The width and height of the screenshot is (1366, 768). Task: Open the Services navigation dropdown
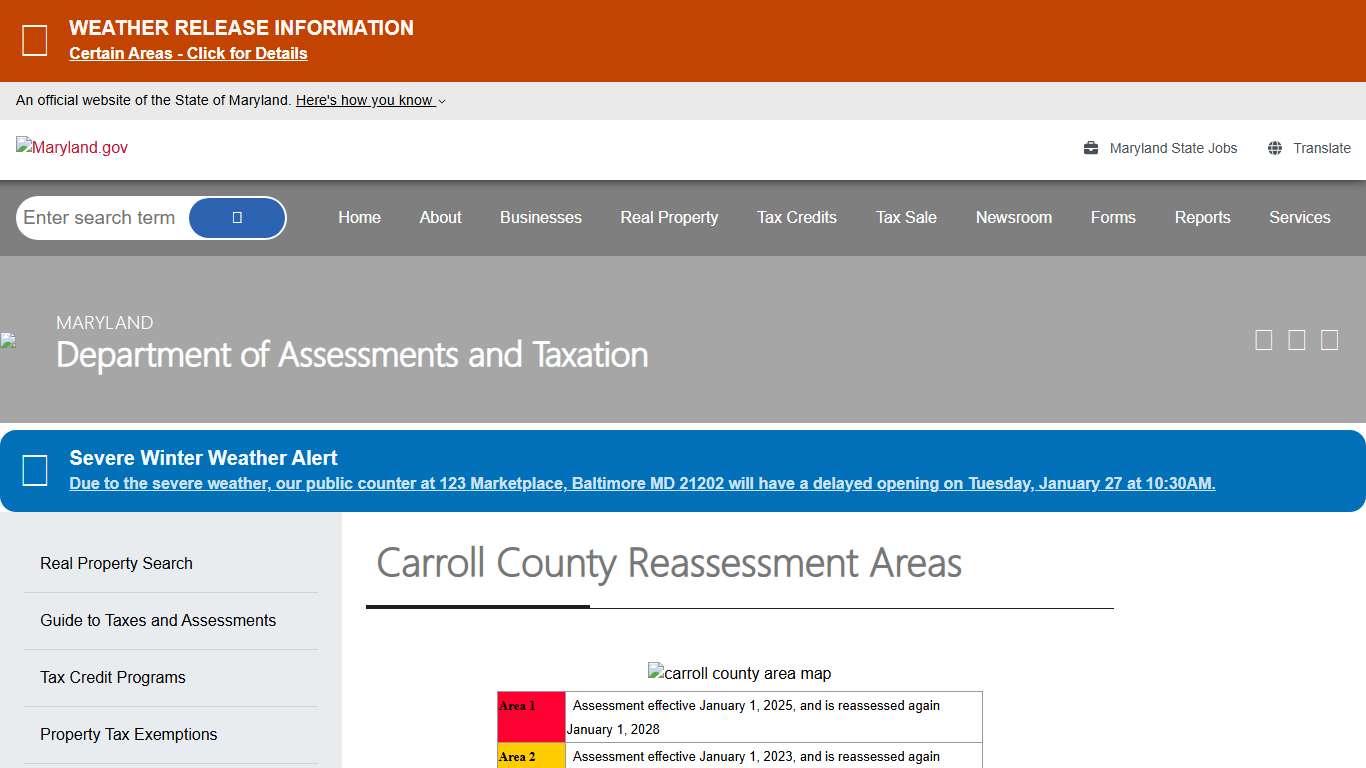pyautogui.click(x=1299, y=217)
